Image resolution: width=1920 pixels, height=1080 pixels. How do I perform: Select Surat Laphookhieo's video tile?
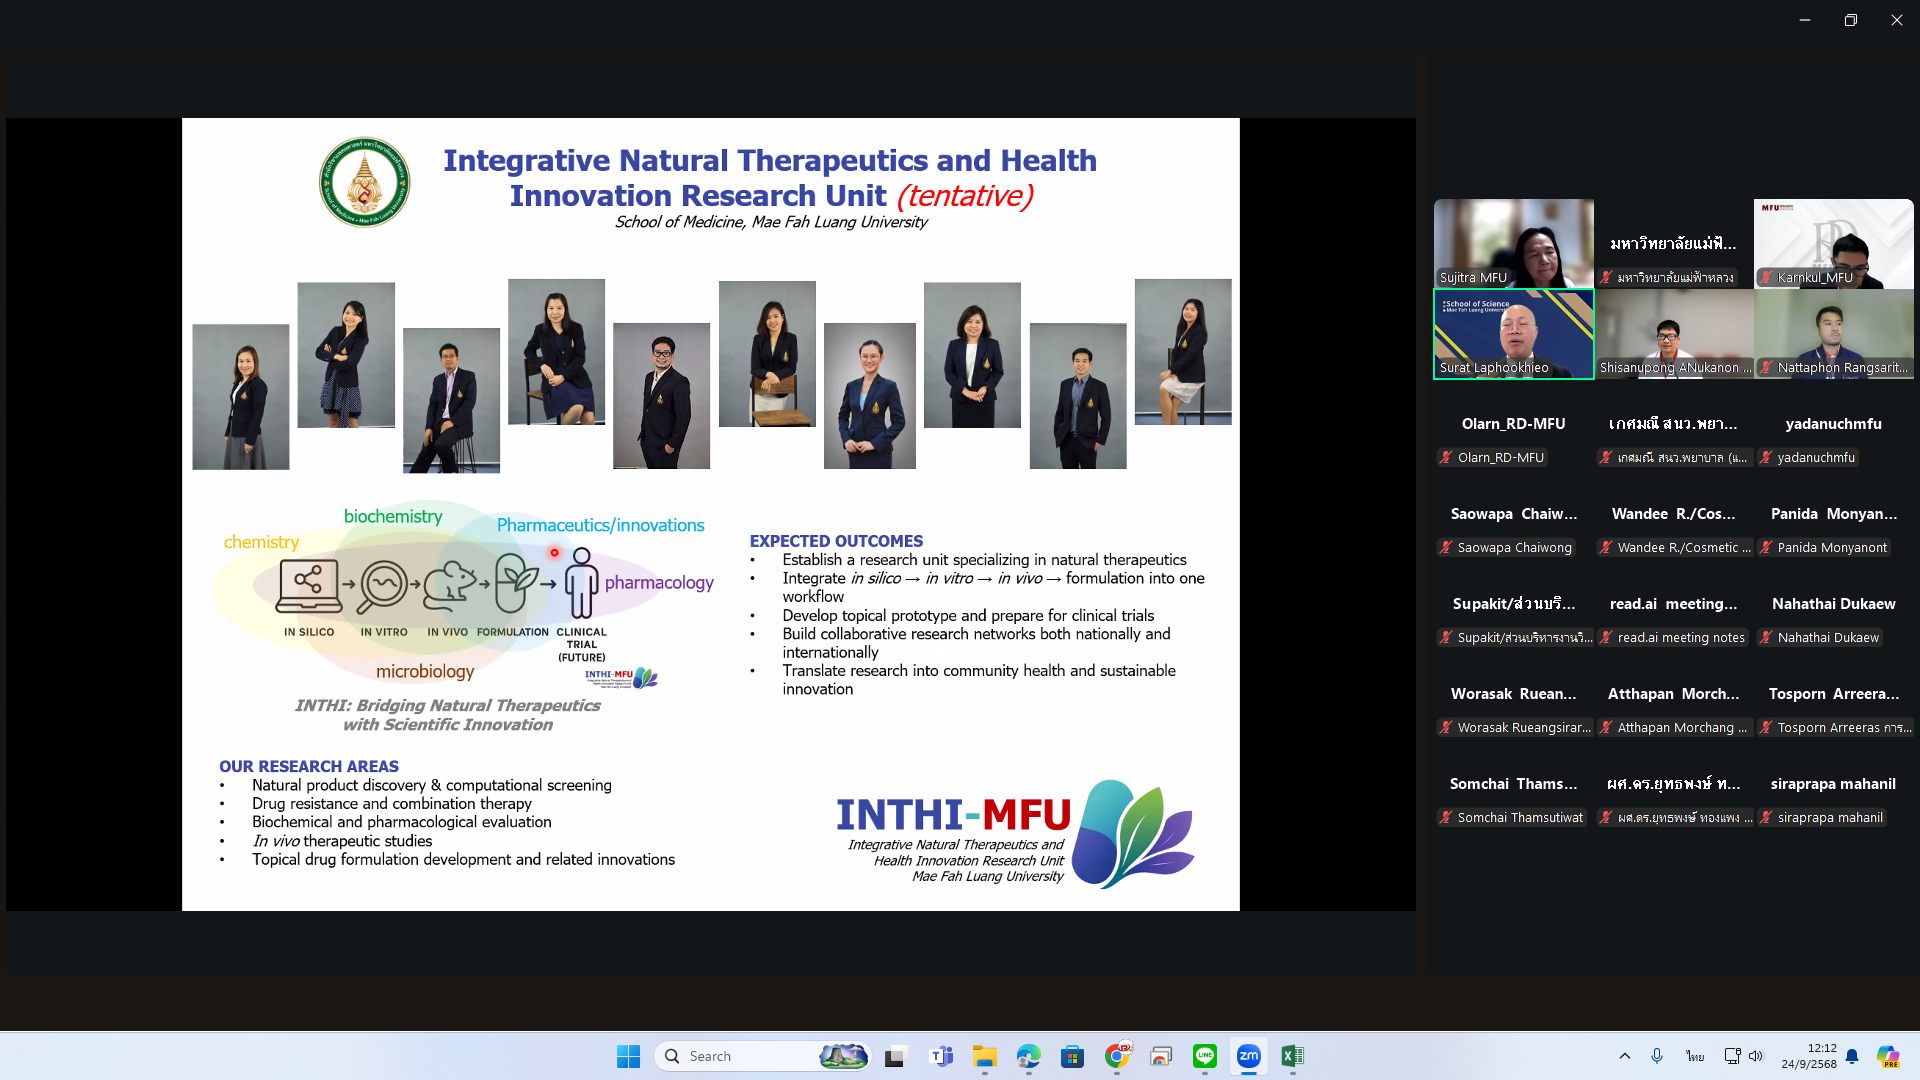[x=1513, y=334]
